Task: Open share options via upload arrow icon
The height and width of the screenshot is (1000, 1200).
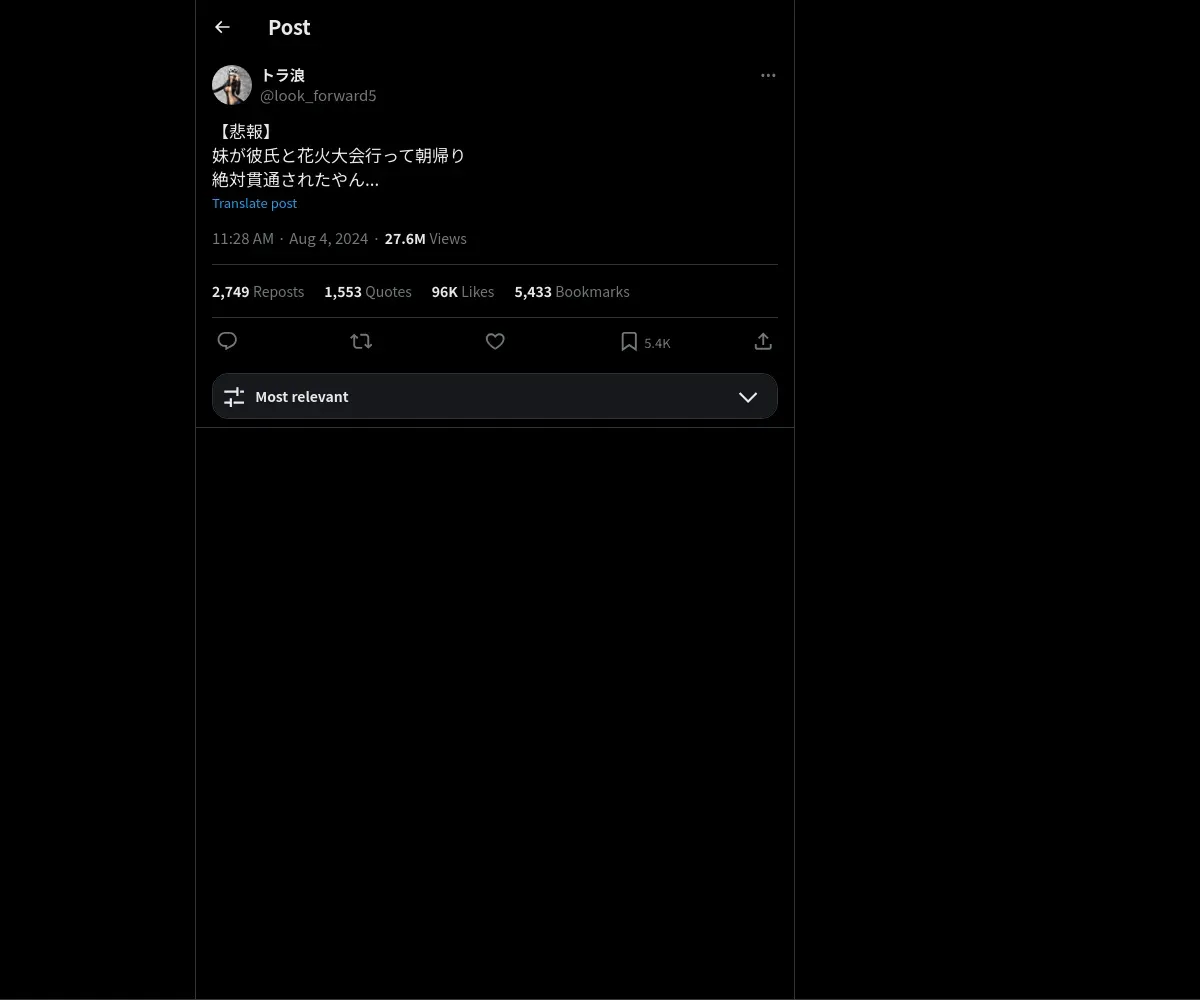Action: [x=763, y=341]
